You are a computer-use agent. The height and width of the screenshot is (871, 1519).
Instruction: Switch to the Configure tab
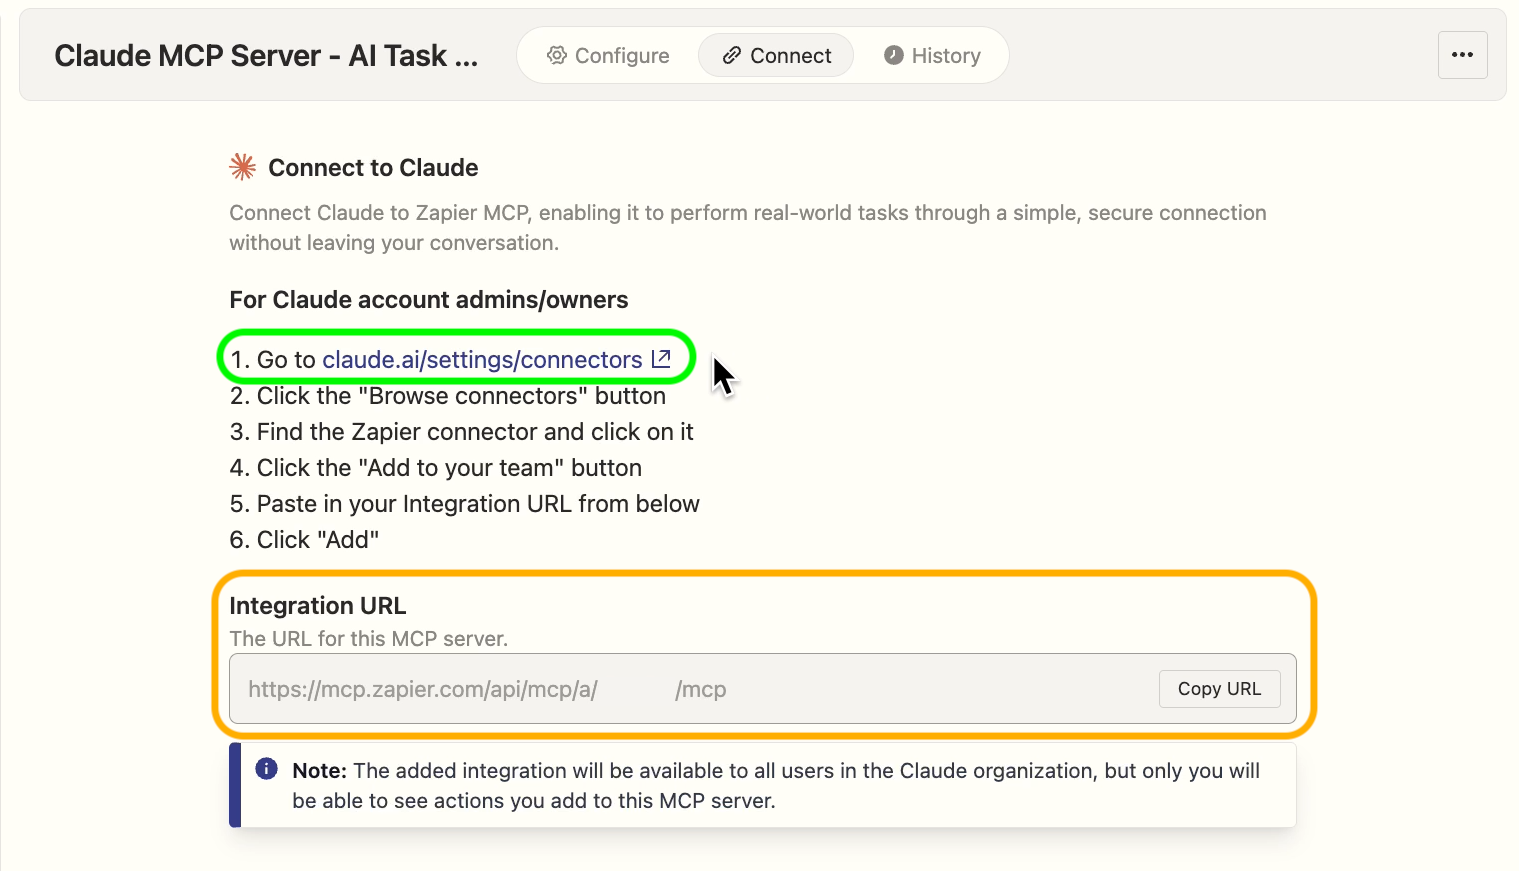coord(608,55)
